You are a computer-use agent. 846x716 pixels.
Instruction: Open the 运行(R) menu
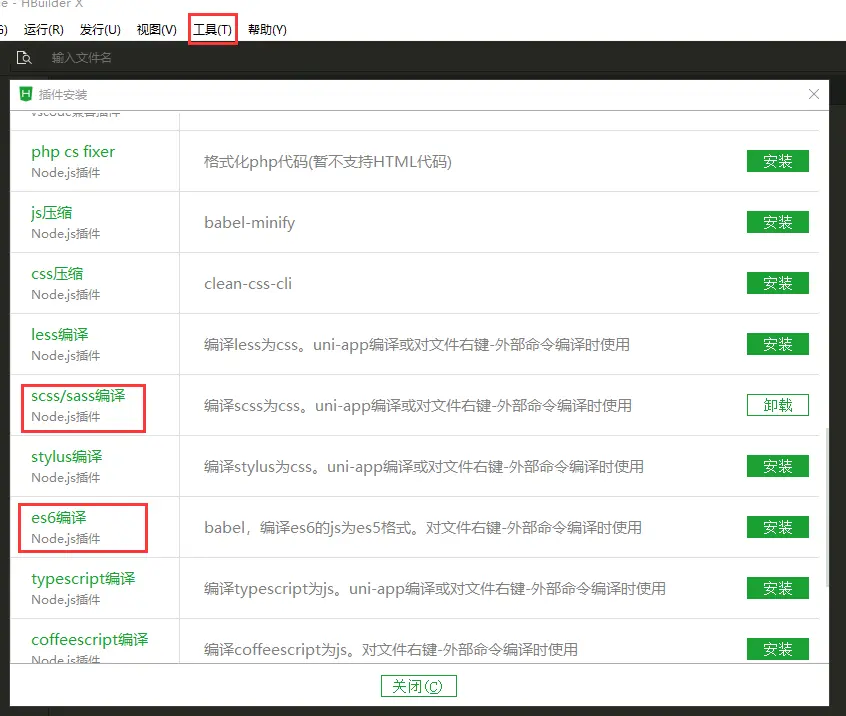pos(44,30)
